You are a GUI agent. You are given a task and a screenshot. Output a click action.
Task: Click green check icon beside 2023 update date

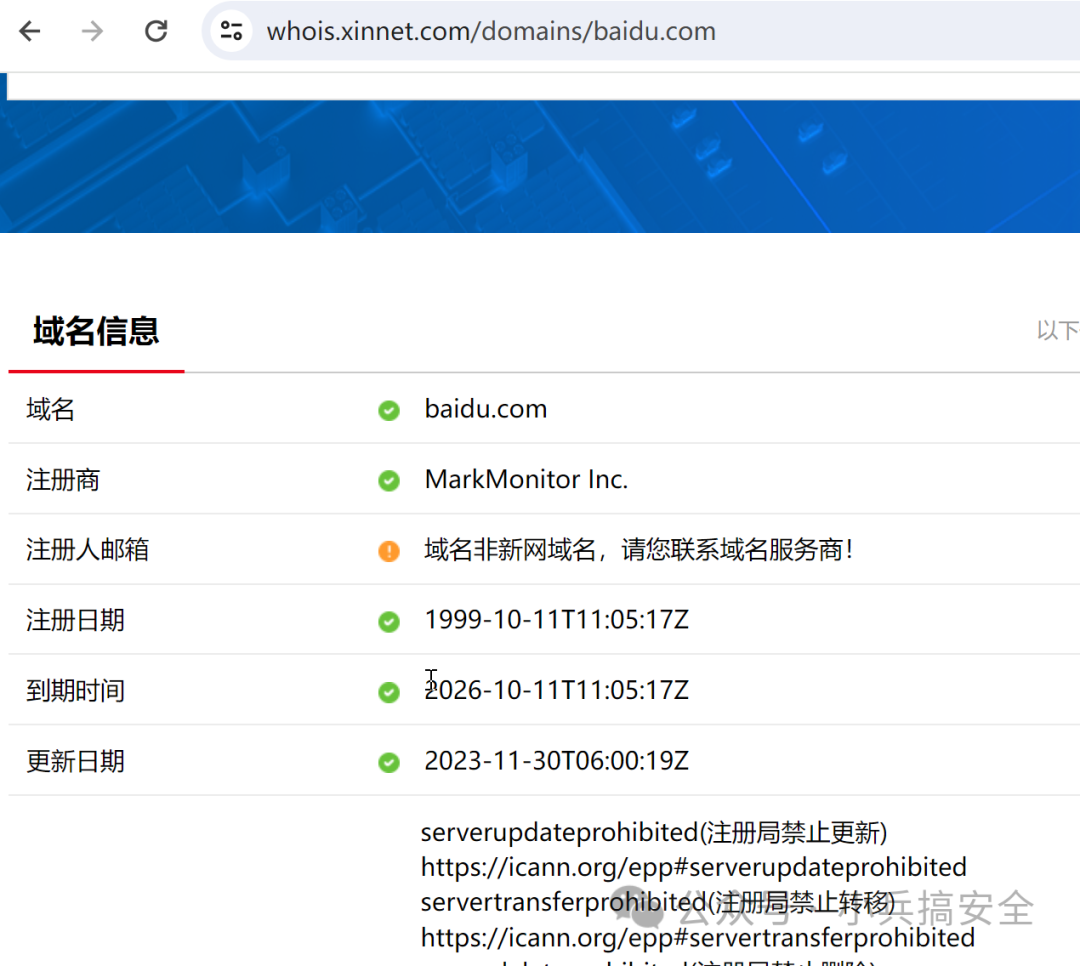point(389,763)
